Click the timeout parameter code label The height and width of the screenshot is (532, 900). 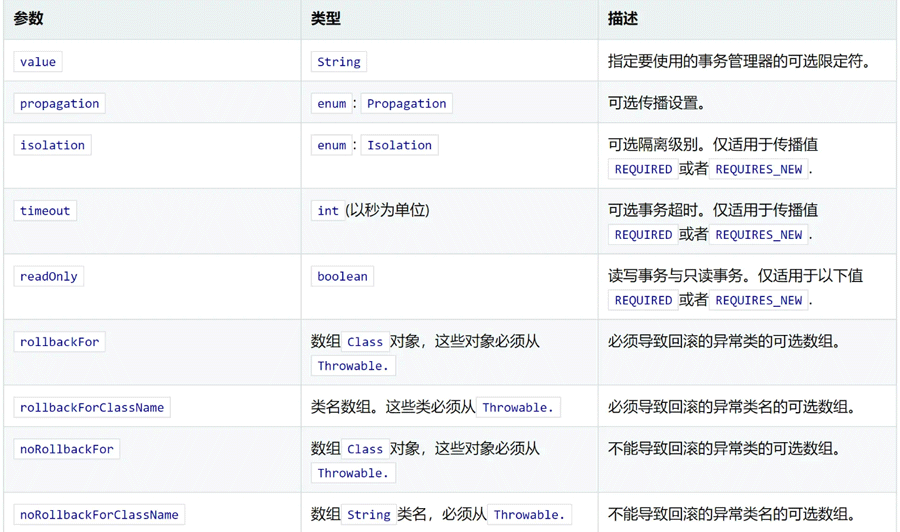coord(45,211)
